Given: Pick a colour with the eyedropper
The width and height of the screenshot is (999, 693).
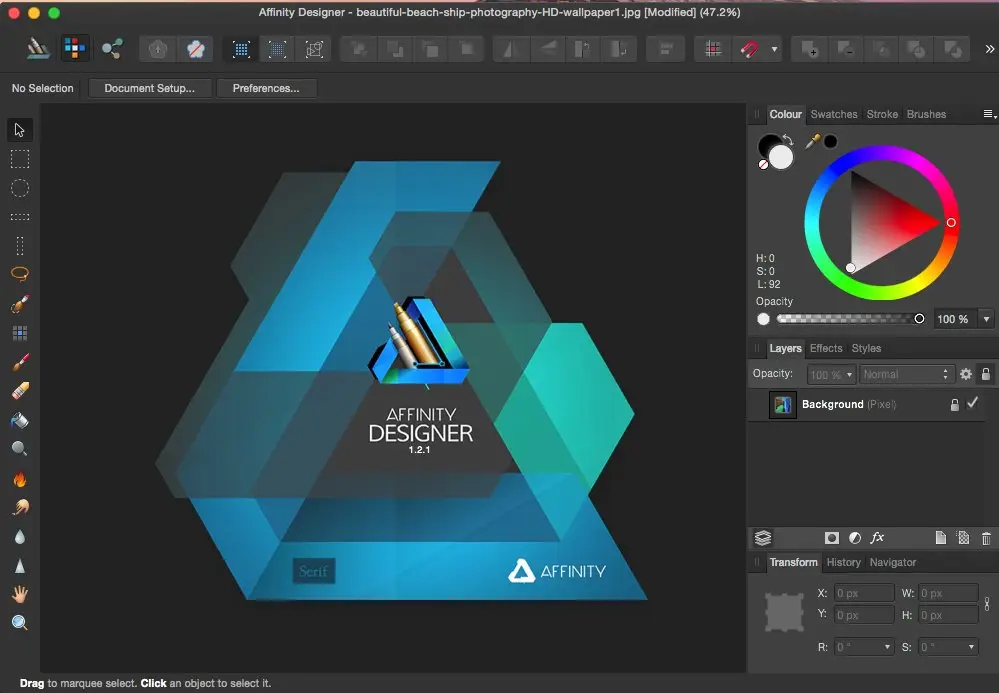Looking at the screenshot, I should tap(812, 141).
